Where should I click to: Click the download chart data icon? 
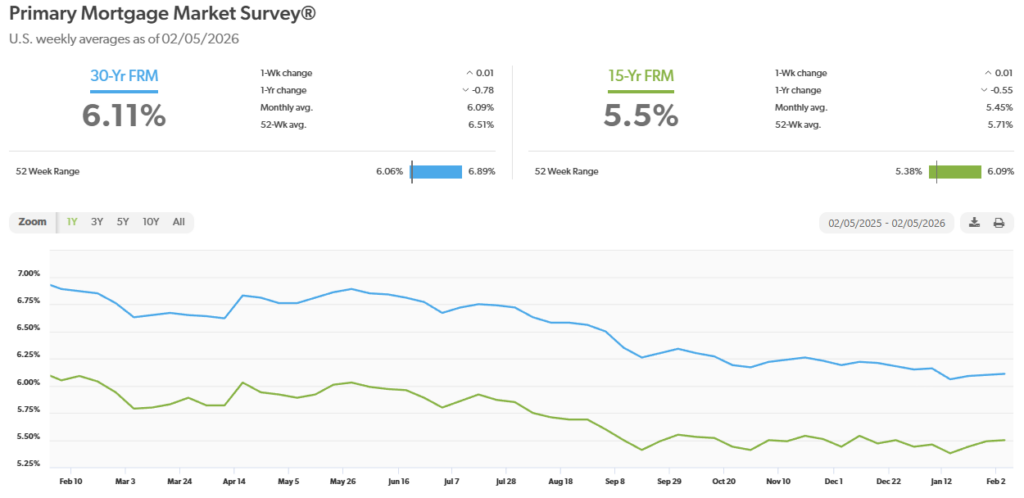[x=975, y=223]
